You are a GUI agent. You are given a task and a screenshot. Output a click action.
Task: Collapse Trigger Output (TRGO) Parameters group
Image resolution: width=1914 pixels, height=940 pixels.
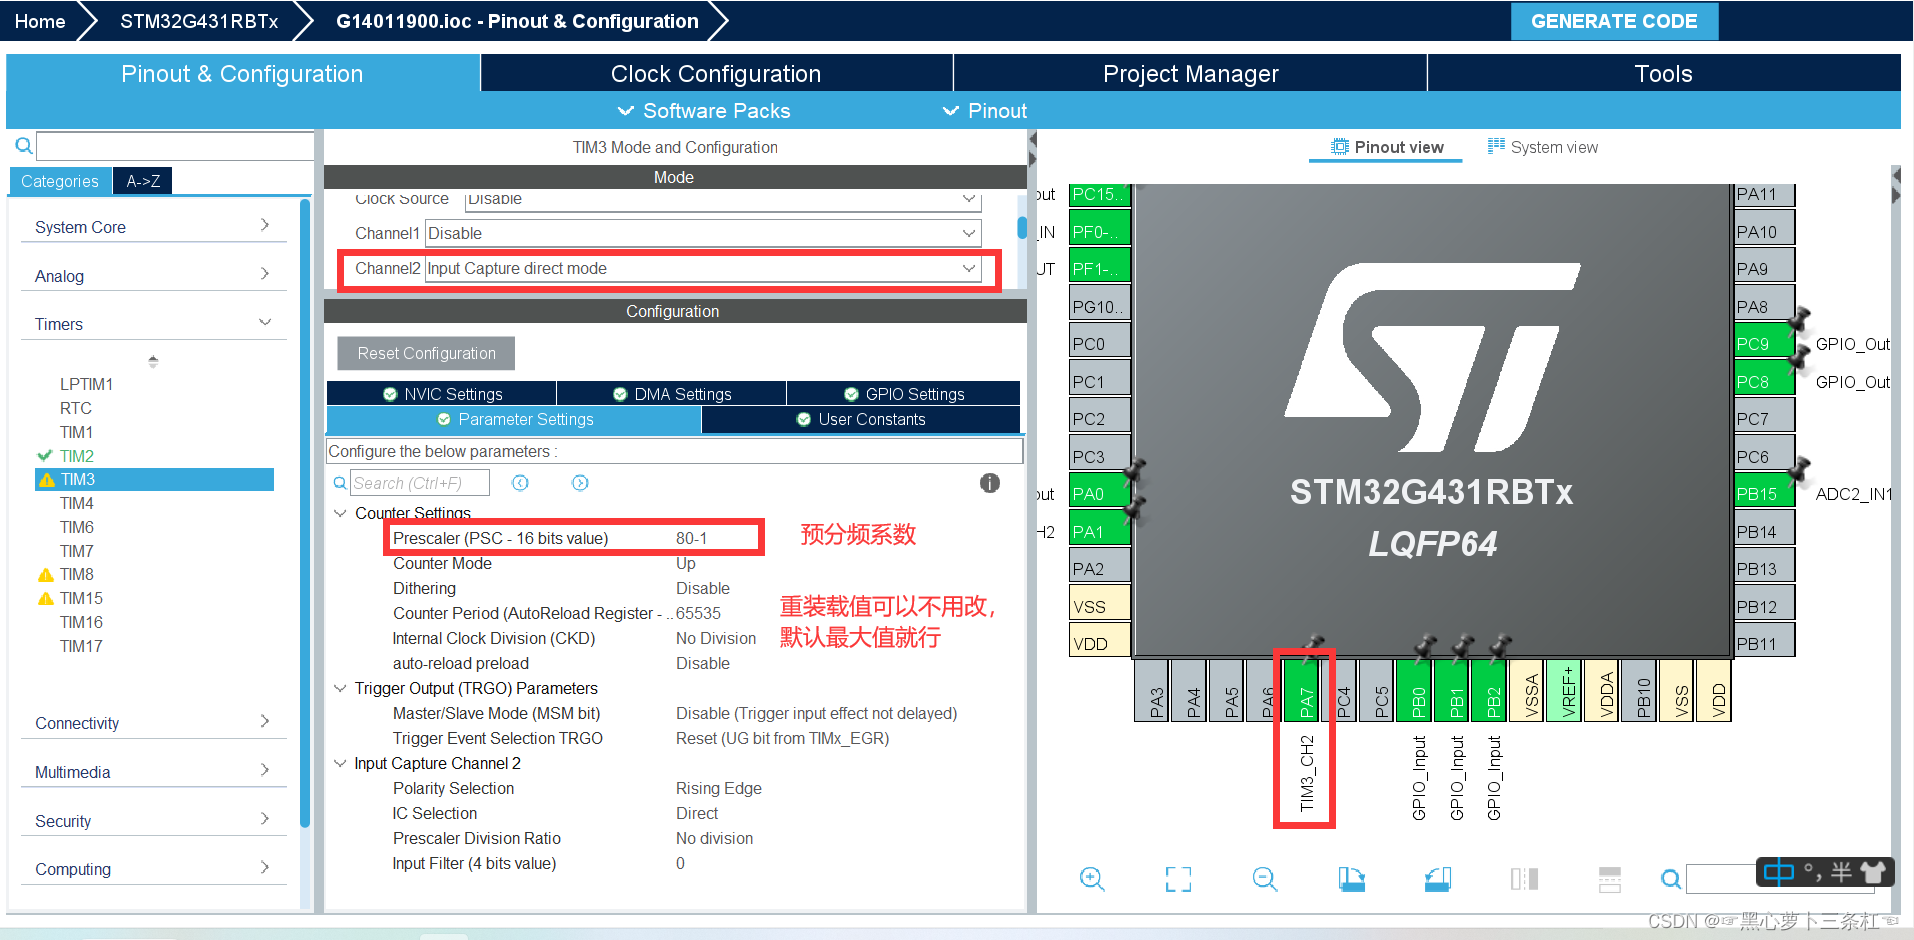point(340,688)
